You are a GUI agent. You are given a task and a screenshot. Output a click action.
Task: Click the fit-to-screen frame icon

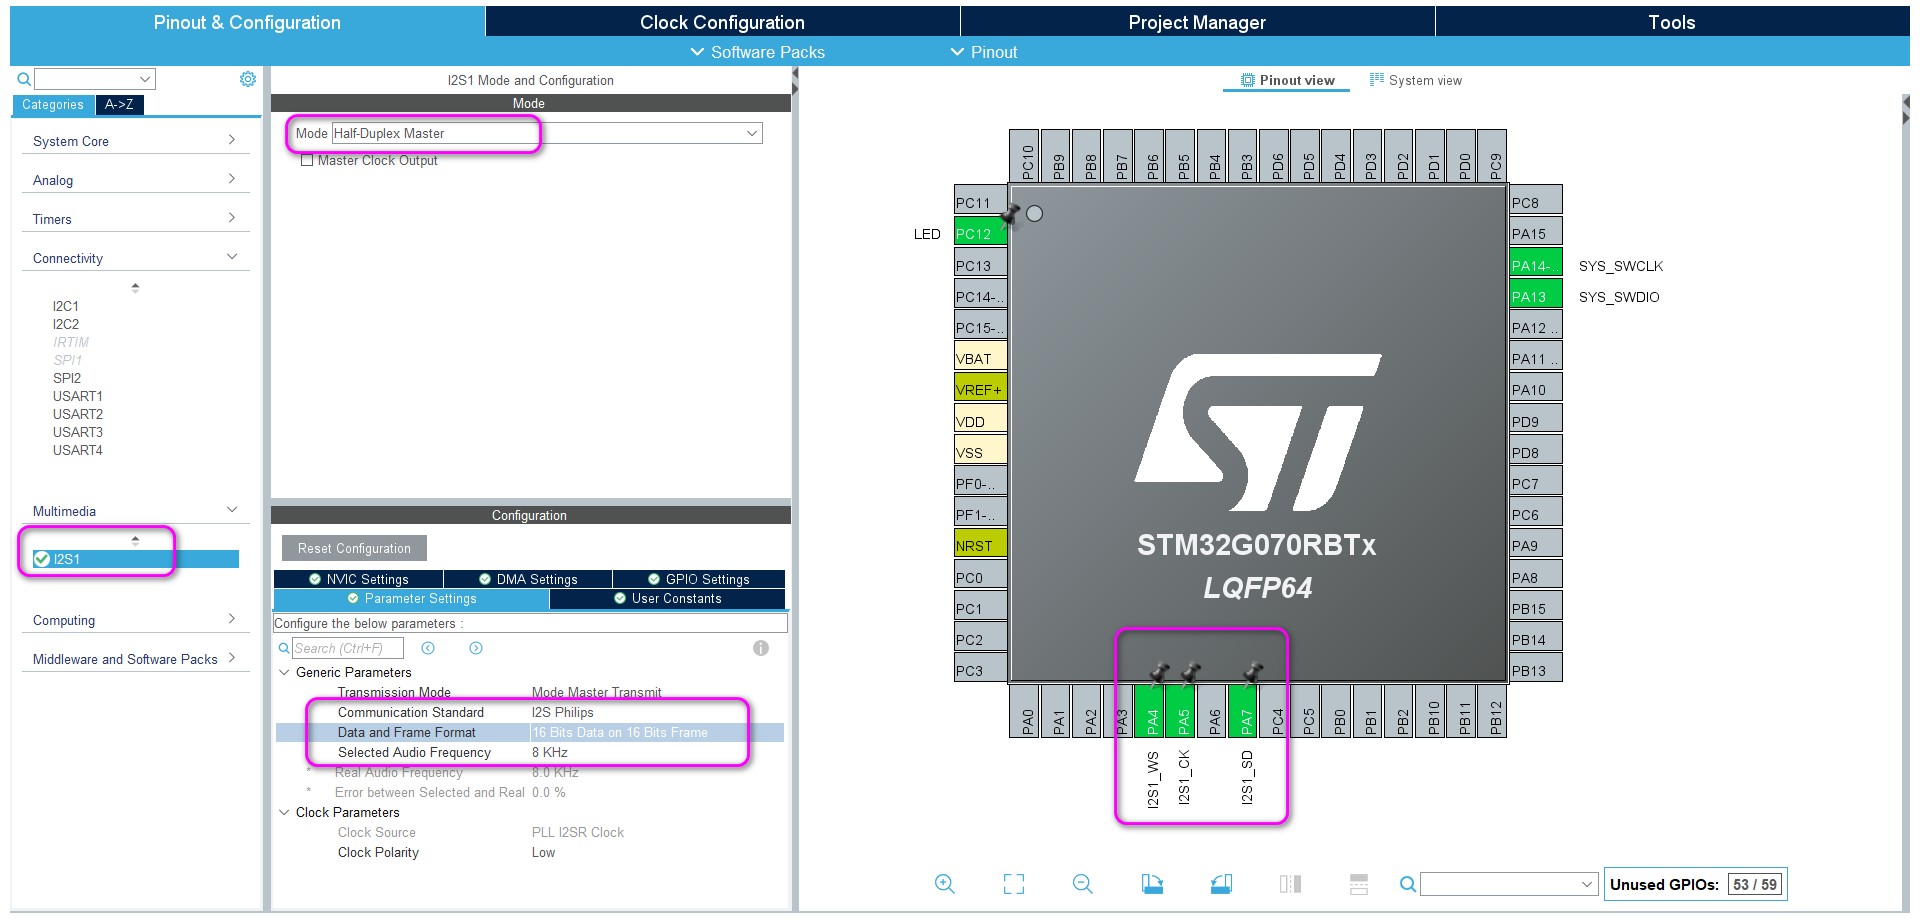tap(1013, 884)
